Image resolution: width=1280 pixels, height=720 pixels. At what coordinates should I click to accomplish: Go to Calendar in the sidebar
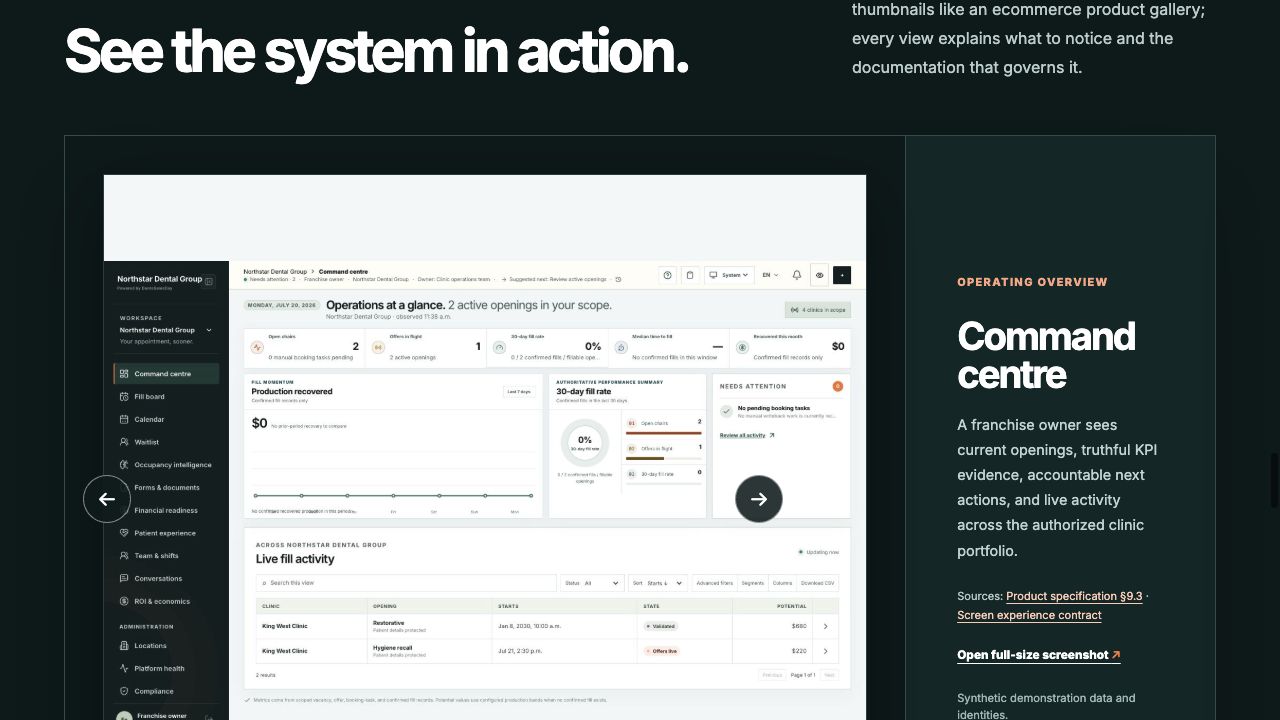coord(166,420)
